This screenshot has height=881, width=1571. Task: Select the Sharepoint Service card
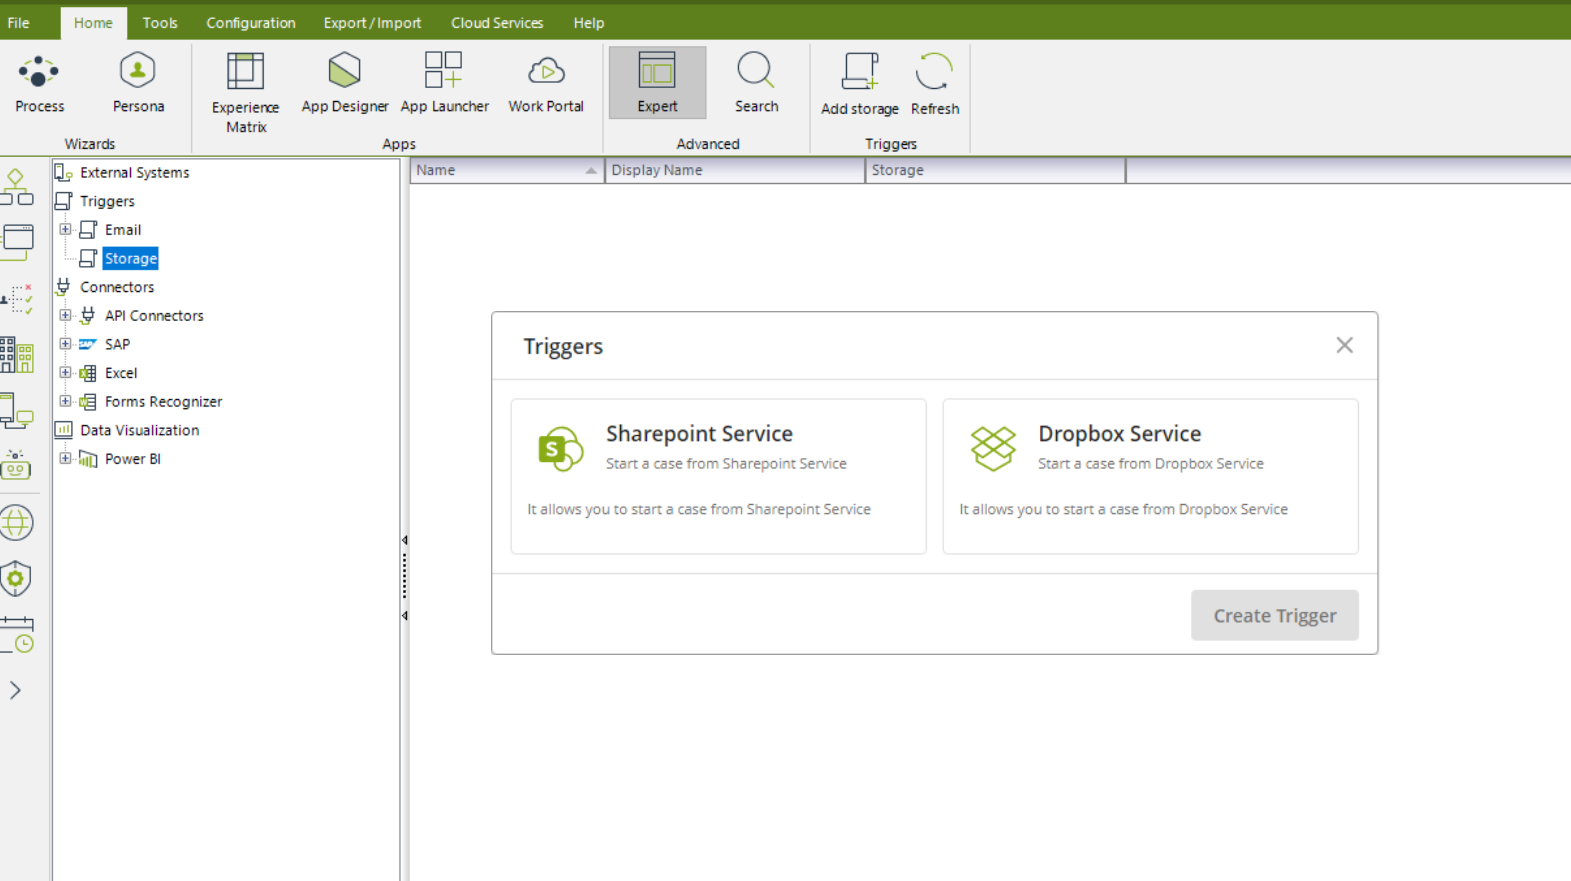tap(718, 476)
